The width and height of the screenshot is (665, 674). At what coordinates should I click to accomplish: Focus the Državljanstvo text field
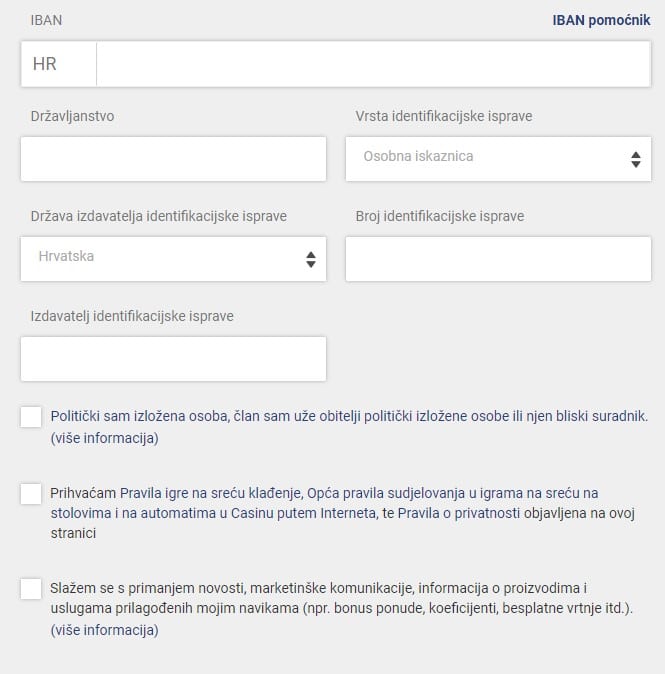[173, 159]
